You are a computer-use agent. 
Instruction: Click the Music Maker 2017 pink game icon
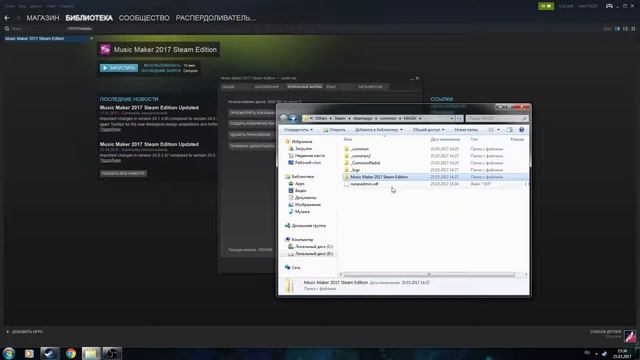pyautogui.click(x=105, y=49)
